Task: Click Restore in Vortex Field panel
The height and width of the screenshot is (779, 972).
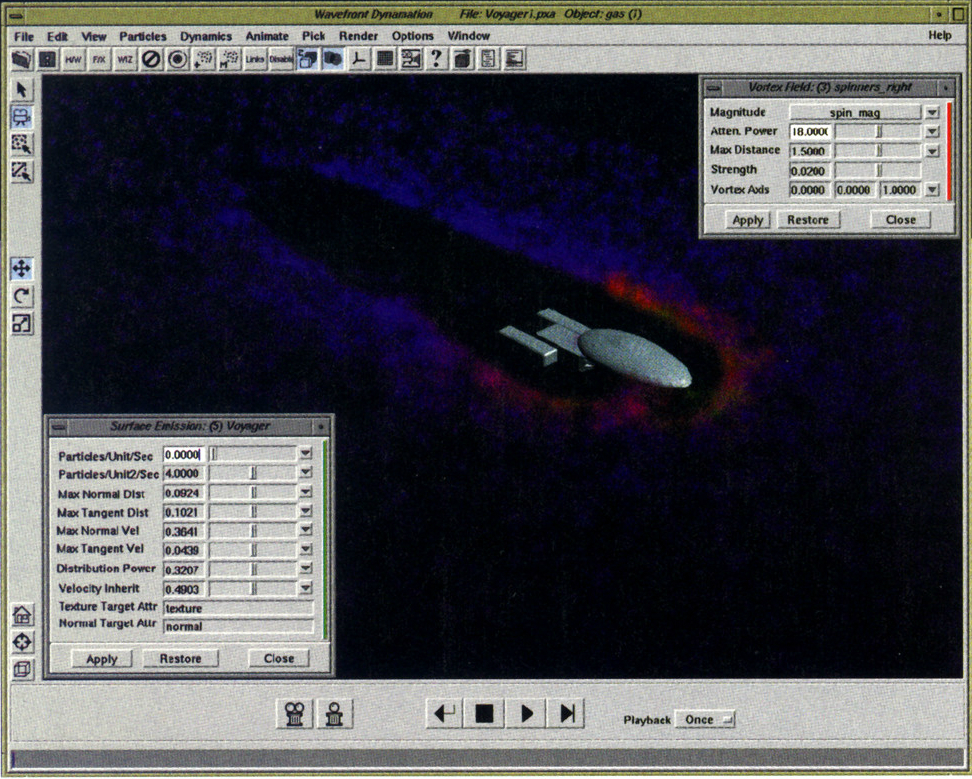Action: tap(807, 220)
